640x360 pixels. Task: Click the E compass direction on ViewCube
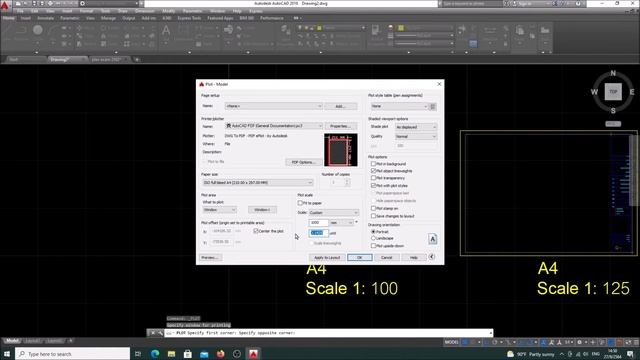(x=632, y=92)
